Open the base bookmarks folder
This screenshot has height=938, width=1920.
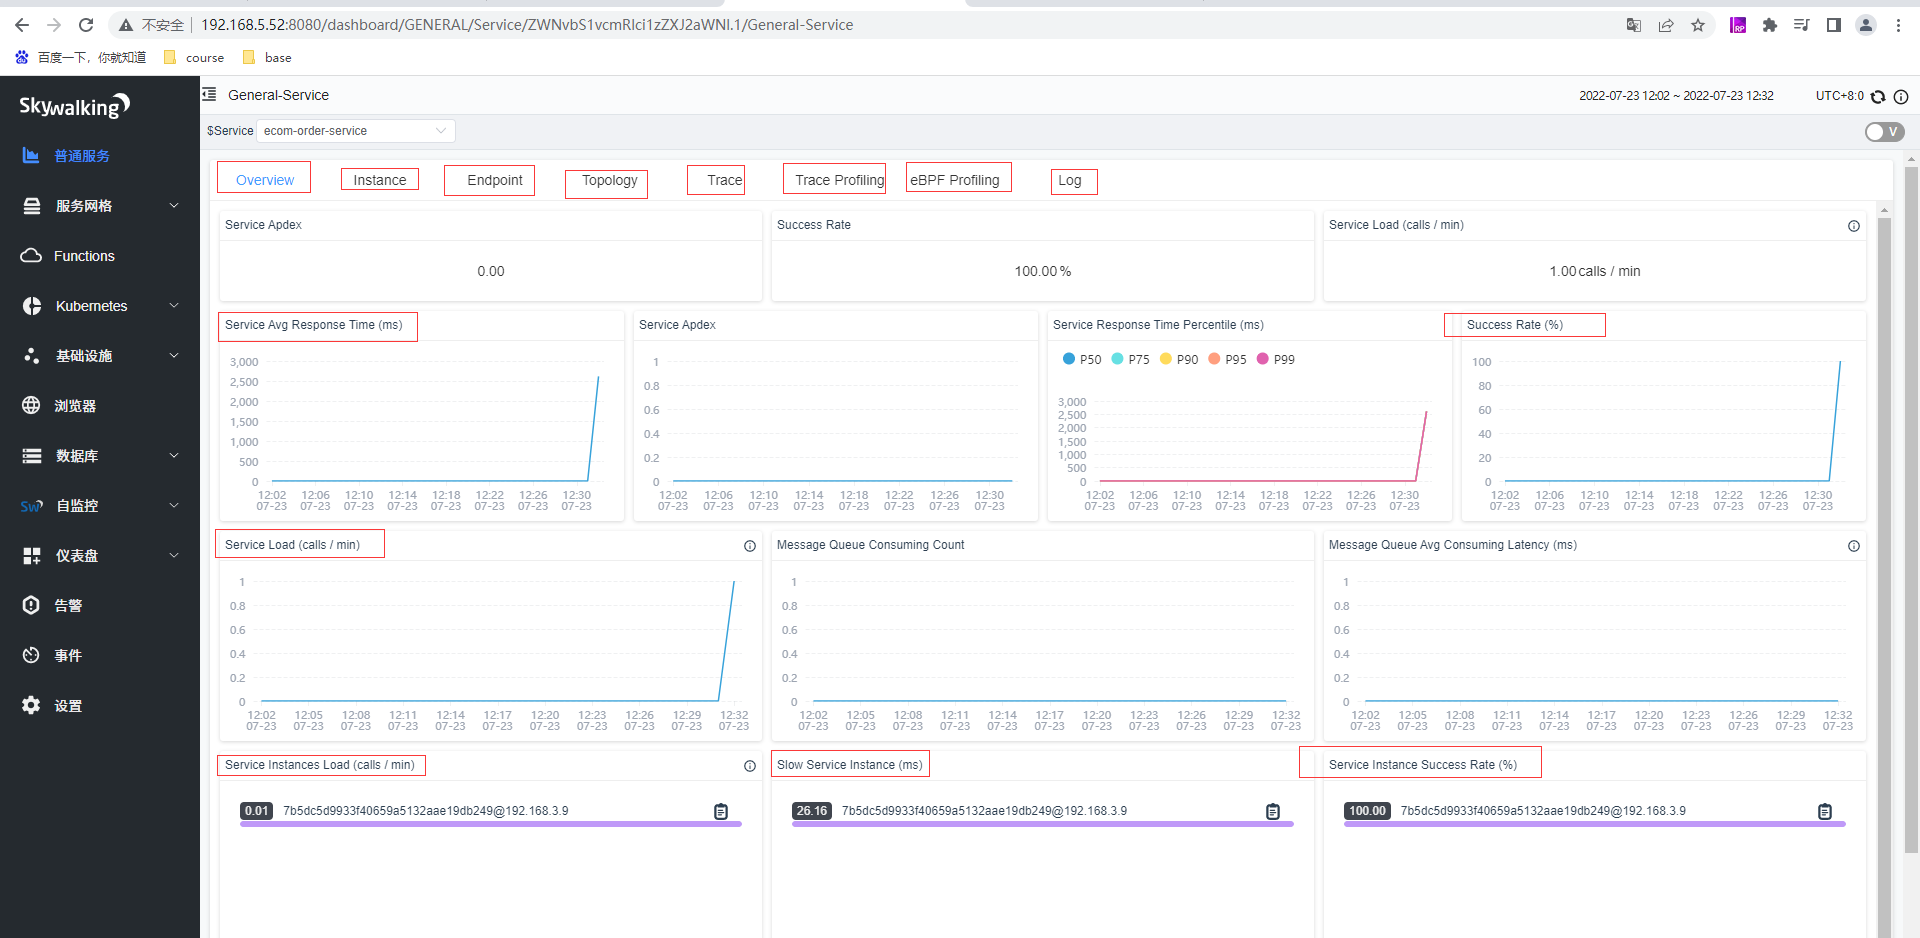(267, 57)
